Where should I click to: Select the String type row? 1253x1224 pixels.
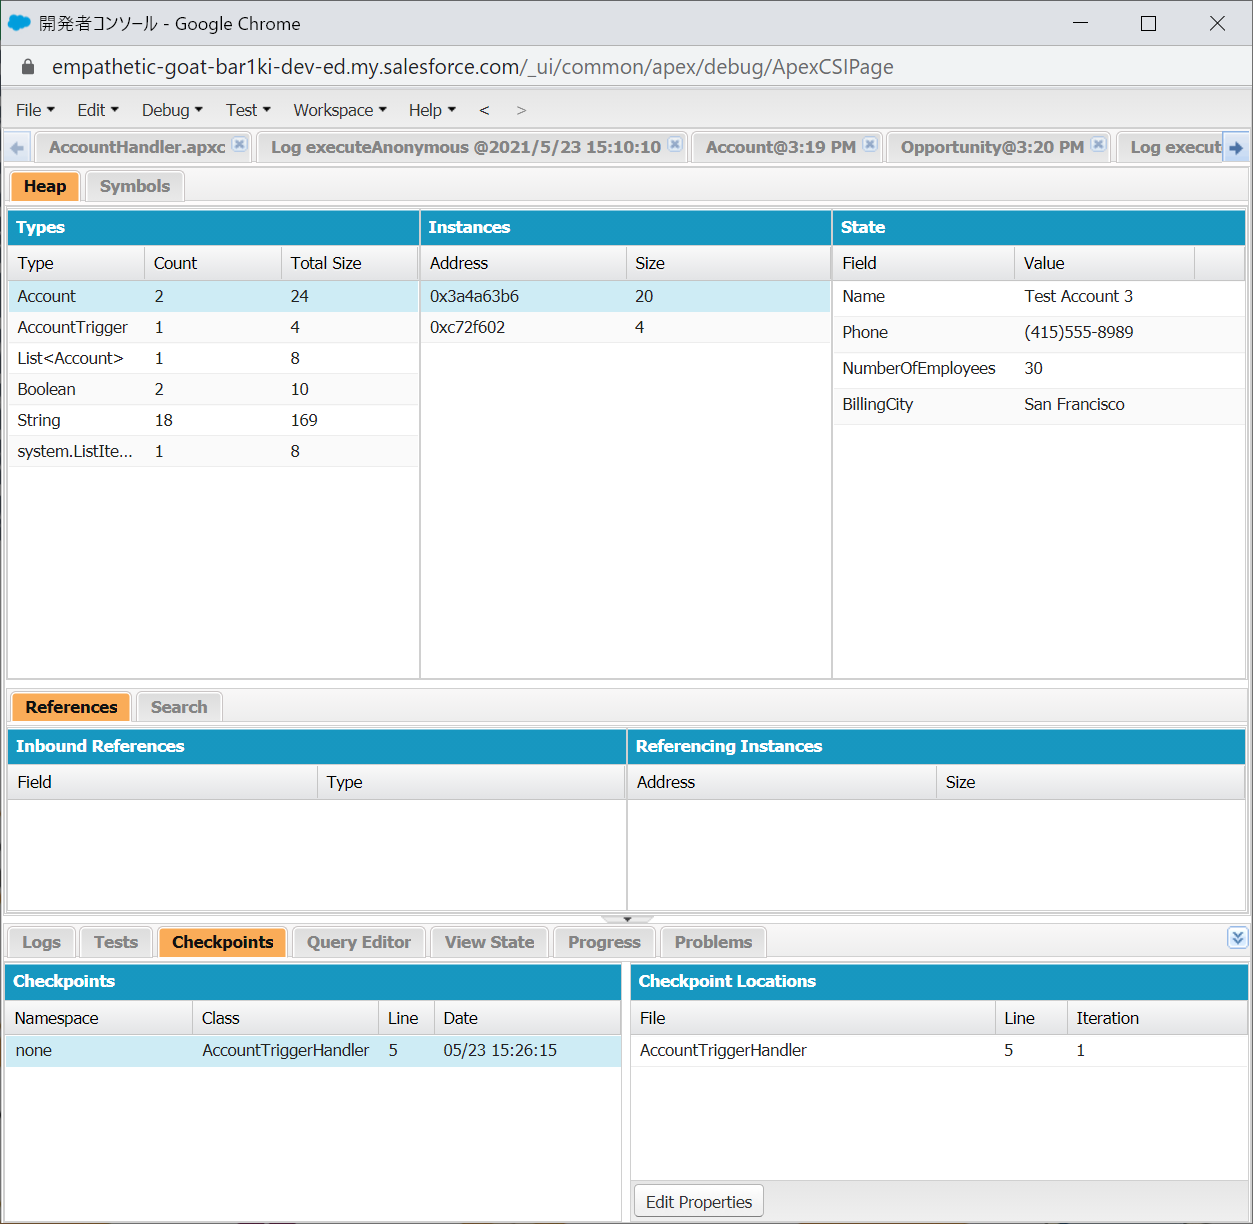click(x=213, y=420)
